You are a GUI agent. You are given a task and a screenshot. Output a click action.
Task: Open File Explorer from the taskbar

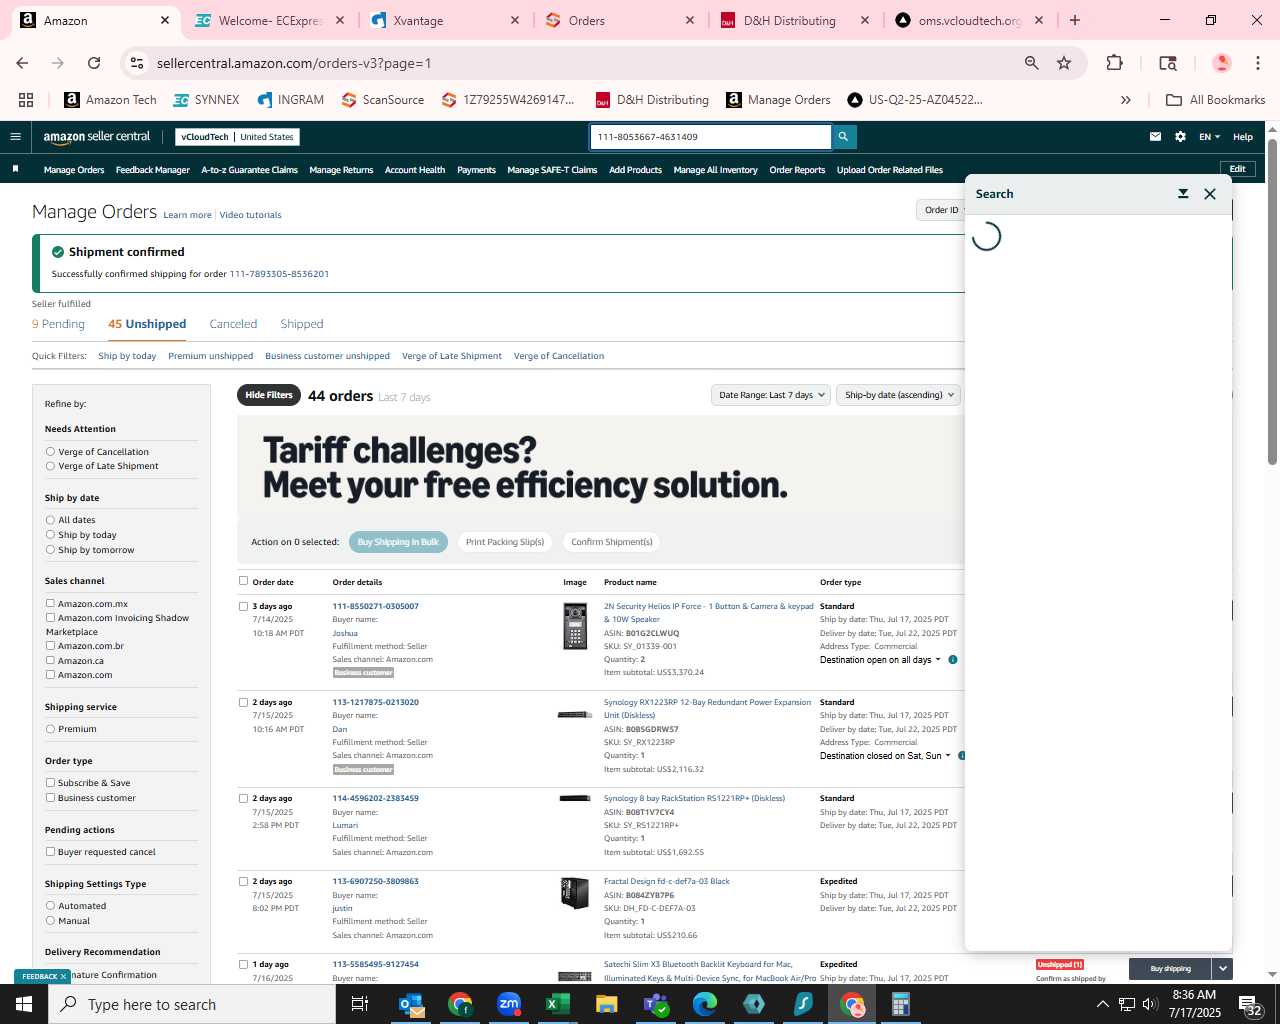[x=607, y=1004]
